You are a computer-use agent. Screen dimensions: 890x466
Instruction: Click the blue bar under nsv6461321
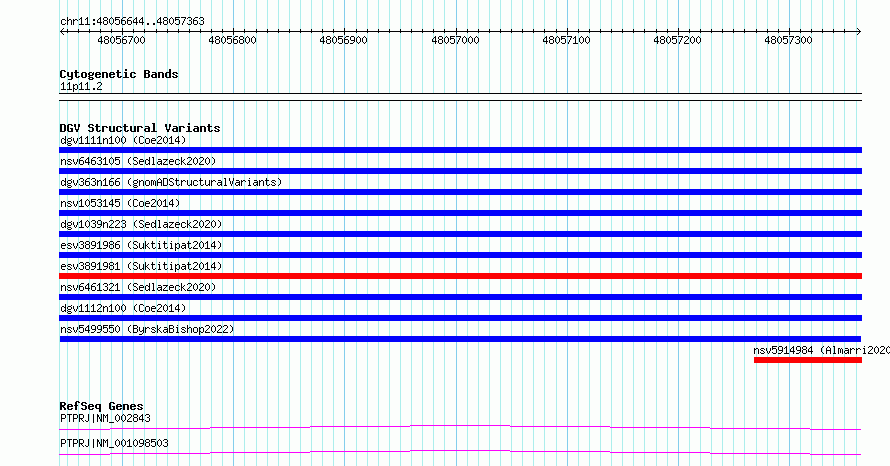pyautogui.click(x=460, y=297)
